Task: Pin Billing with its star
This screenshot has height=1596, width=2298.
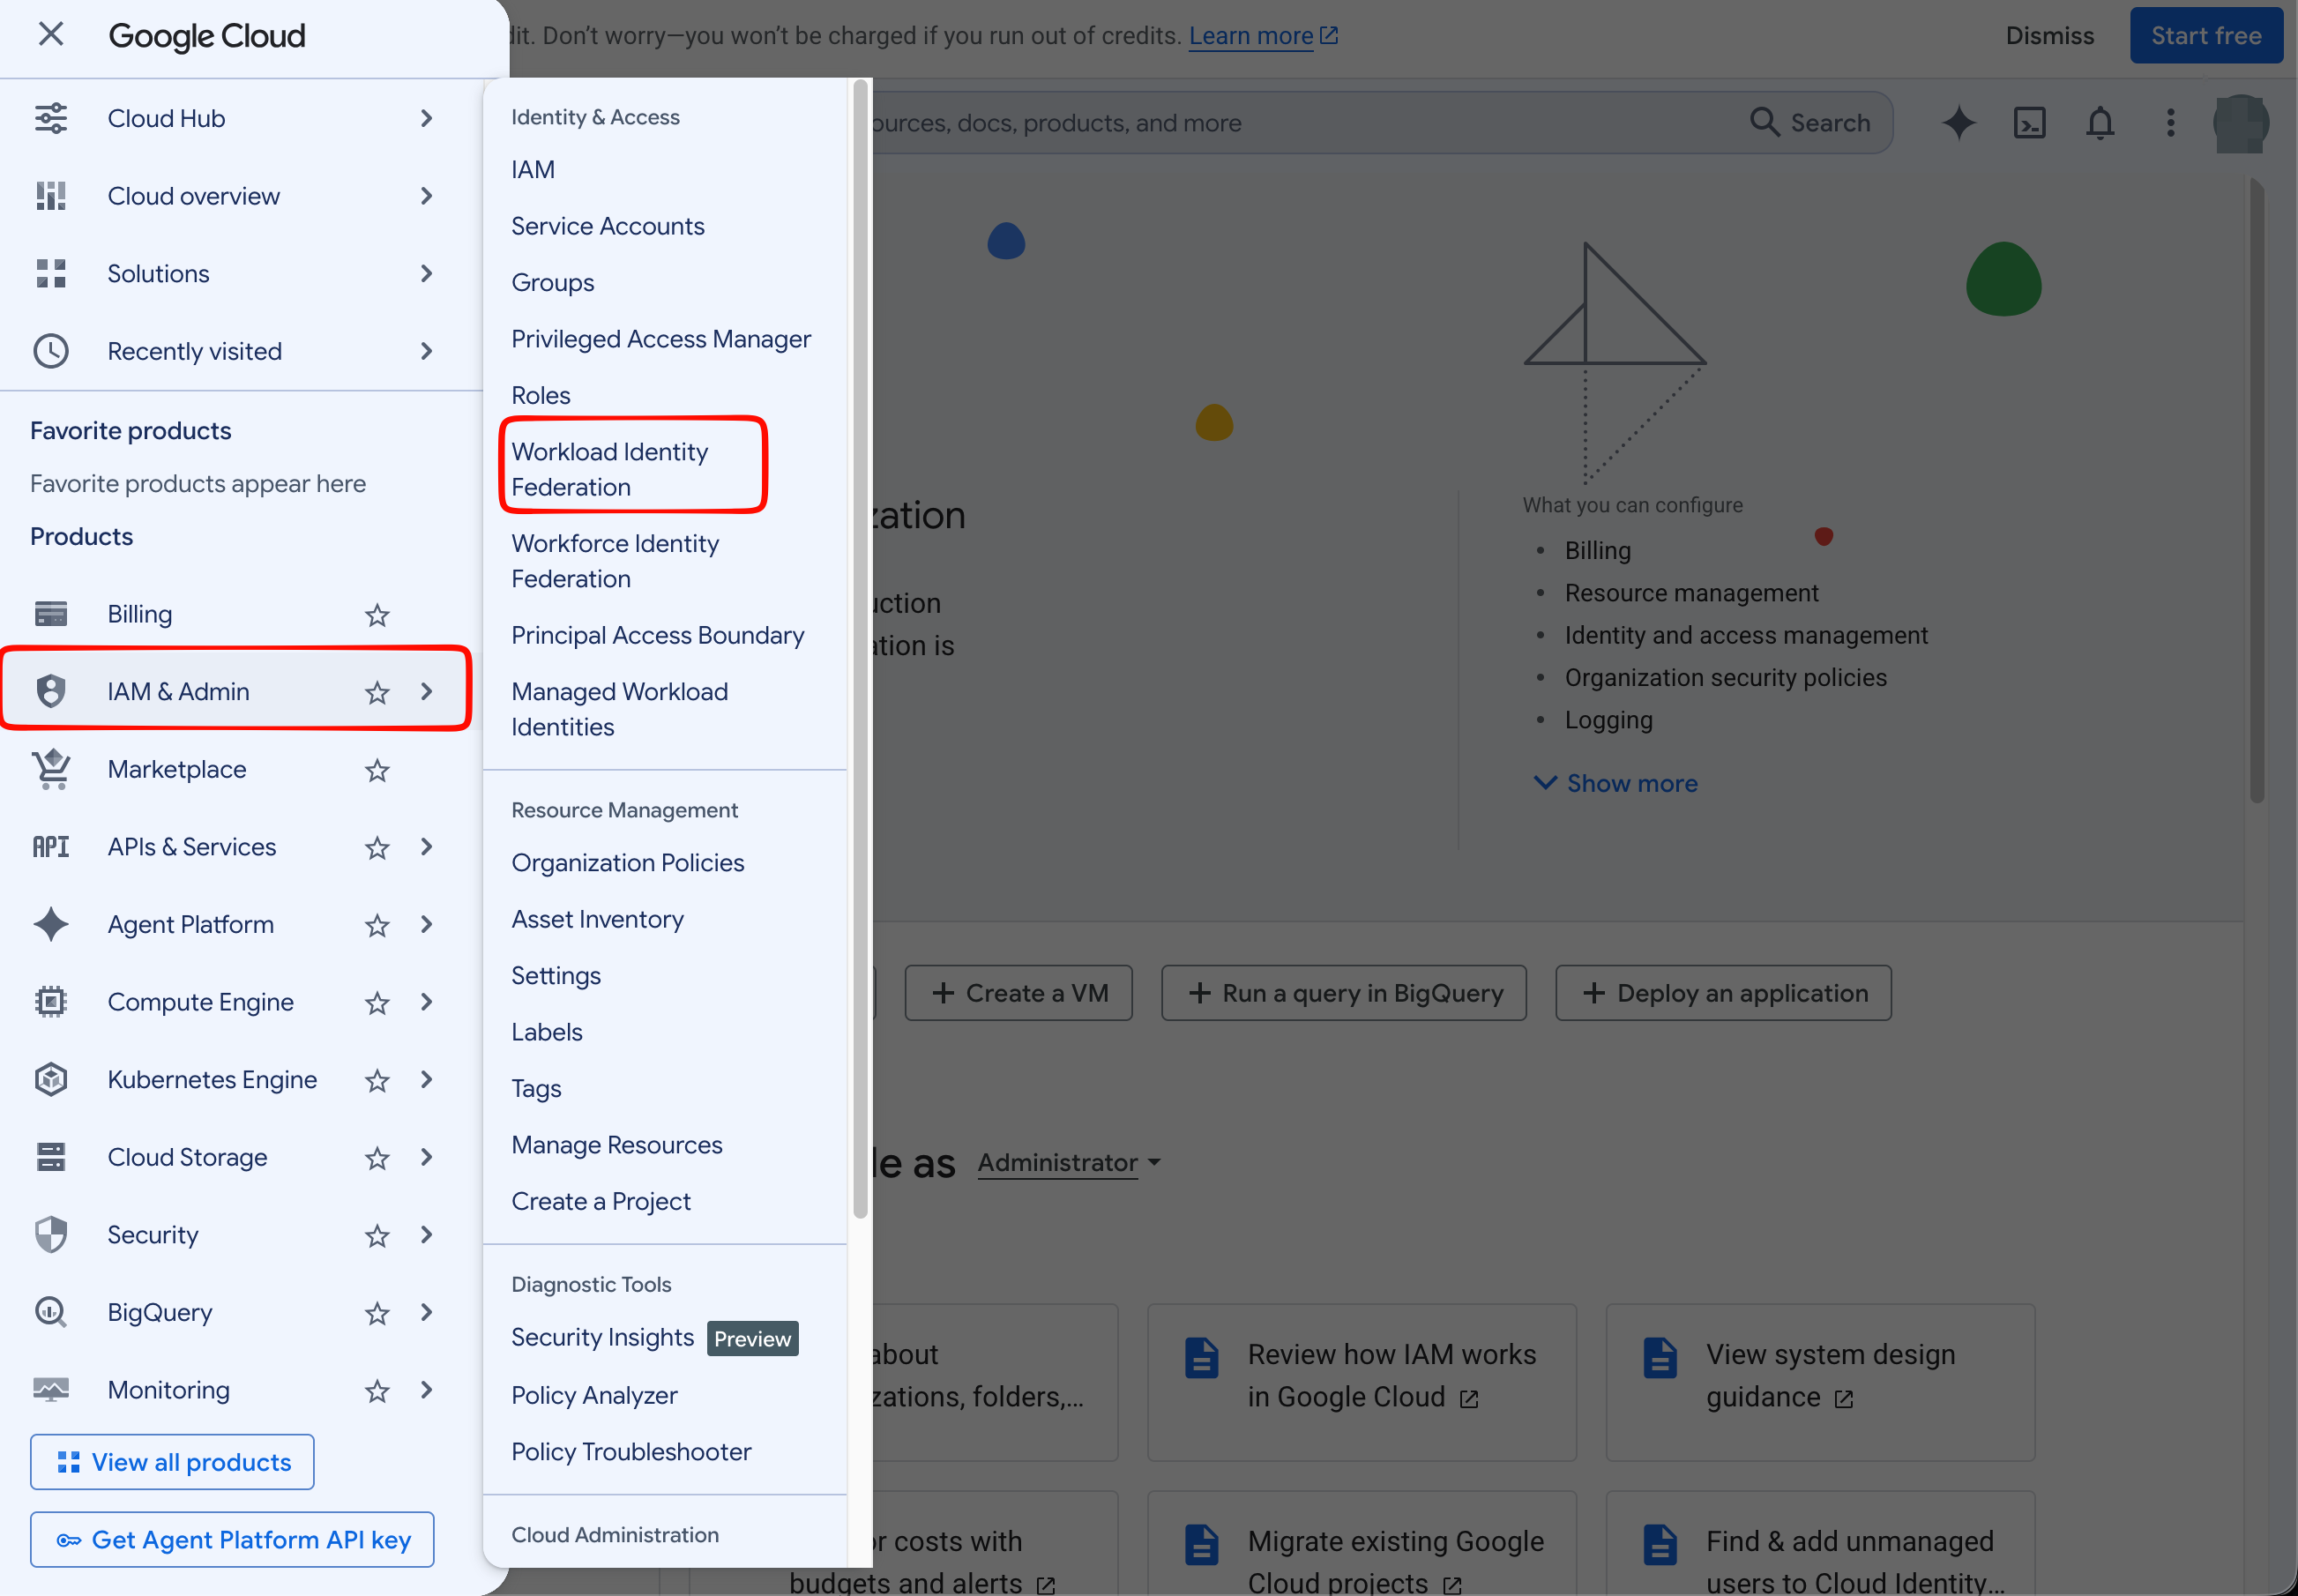Action: click(x=377, y=615)
